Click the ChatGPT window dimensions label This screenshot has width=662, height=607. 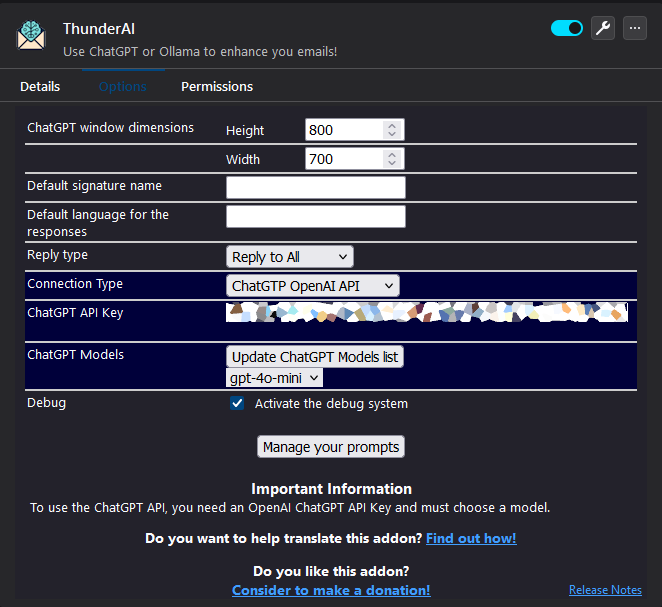[x=111, y=127]
